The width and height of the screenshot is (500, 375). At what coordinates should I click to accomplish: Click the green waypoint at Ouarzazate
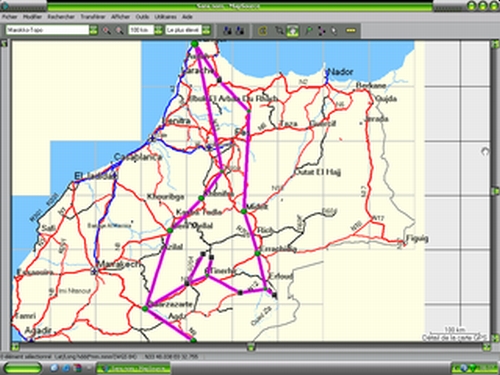[x=145, y=308]
